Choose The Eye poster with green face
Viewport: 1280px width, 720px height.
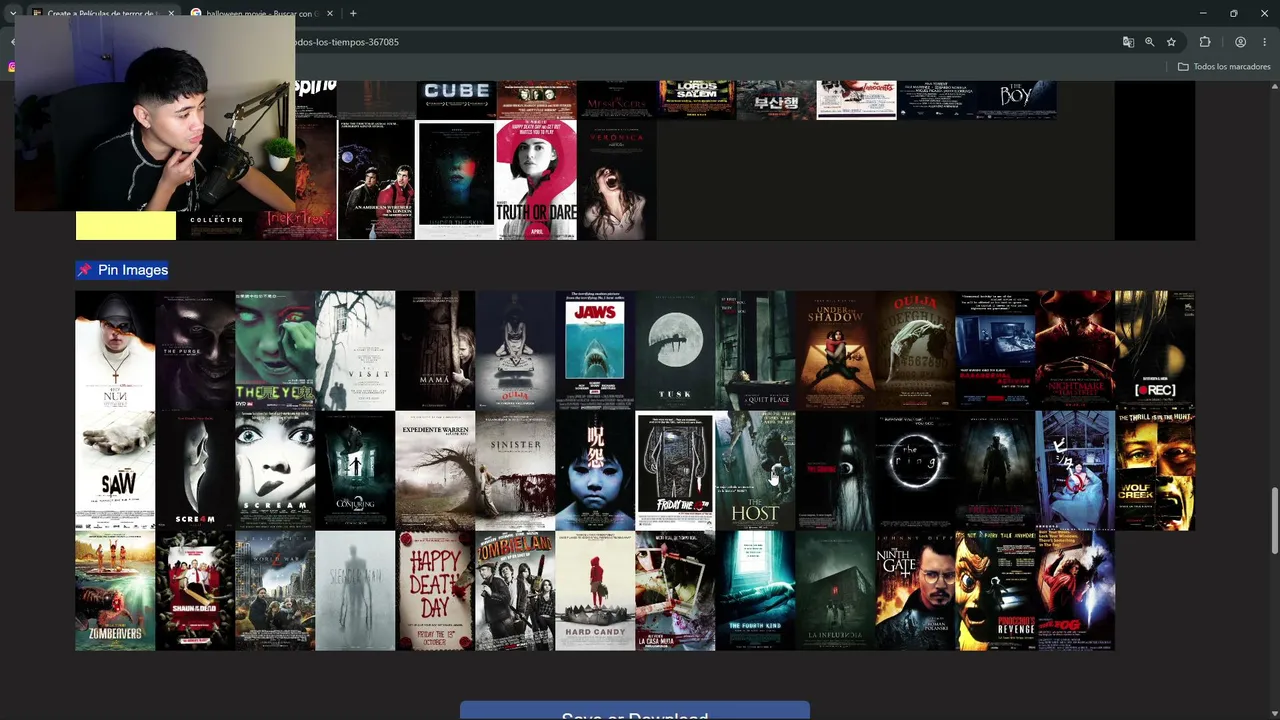click(x=275, y=350)
